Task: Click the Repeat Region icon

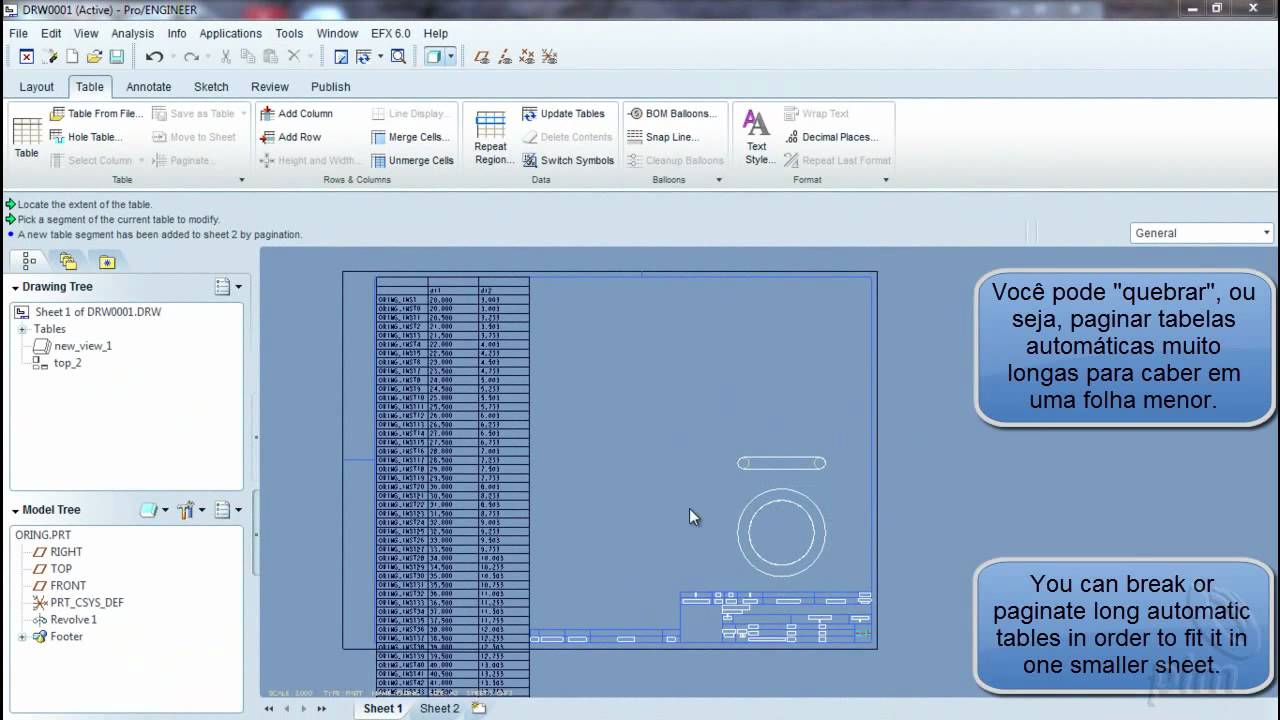Action: (490, 125)
